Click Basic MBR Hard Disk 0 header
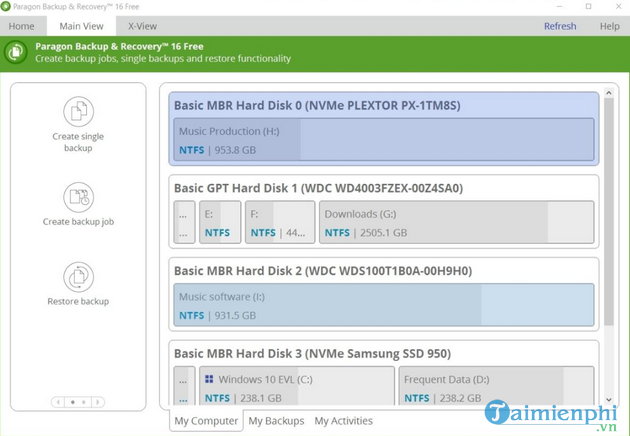630x436 pixels. coord(317,105)
